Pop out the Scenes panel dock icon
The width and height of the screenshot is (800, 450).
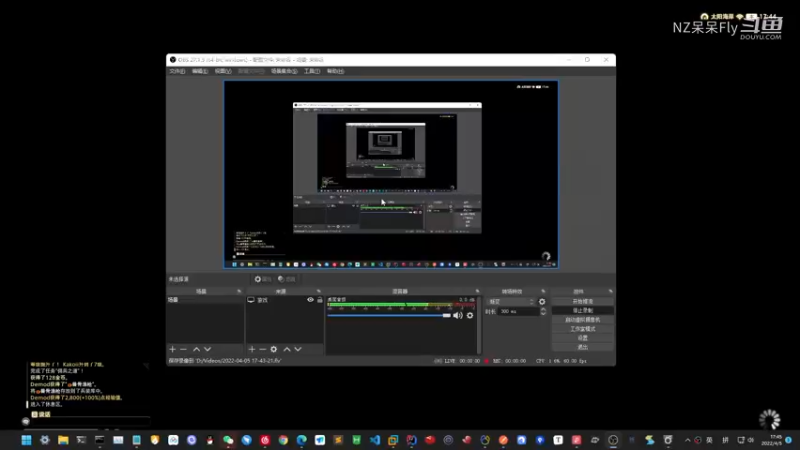point(239,291)
